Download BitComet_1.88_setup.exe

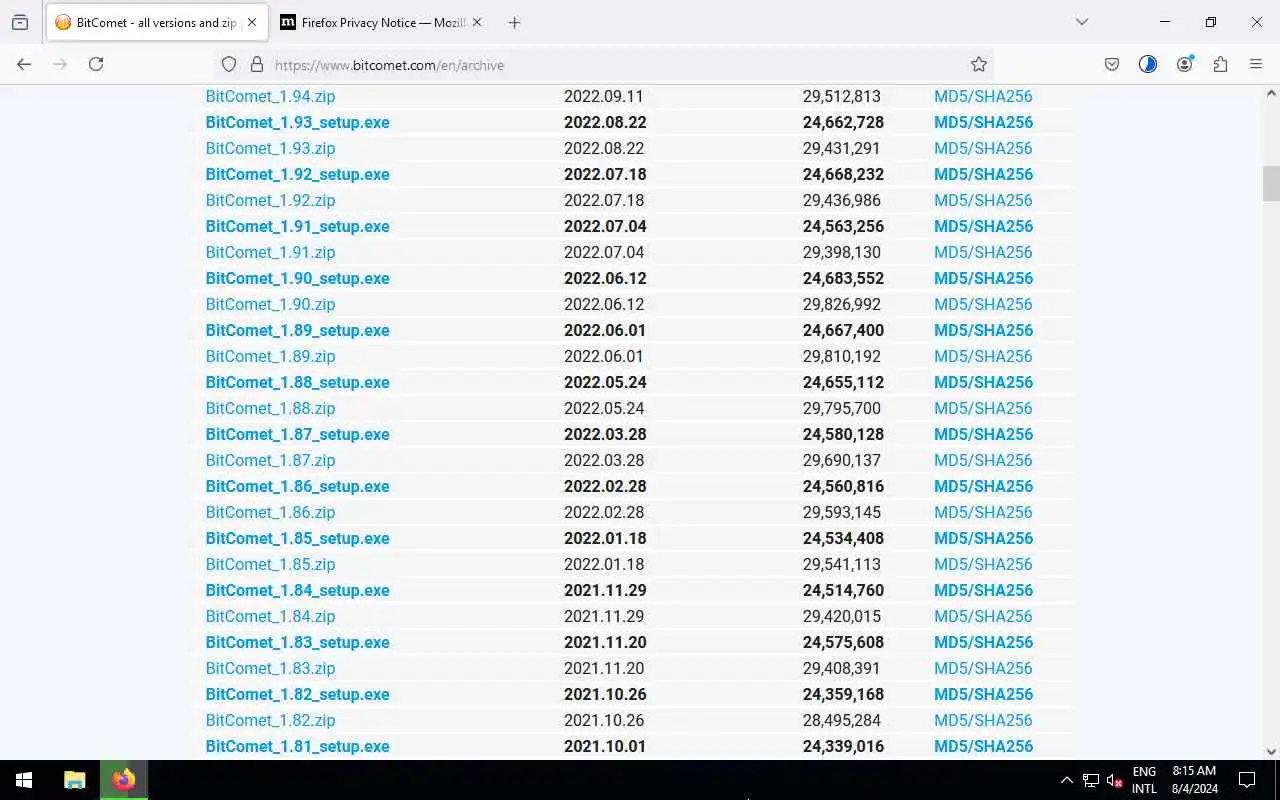pyautogui.click(x=297, y=382)
